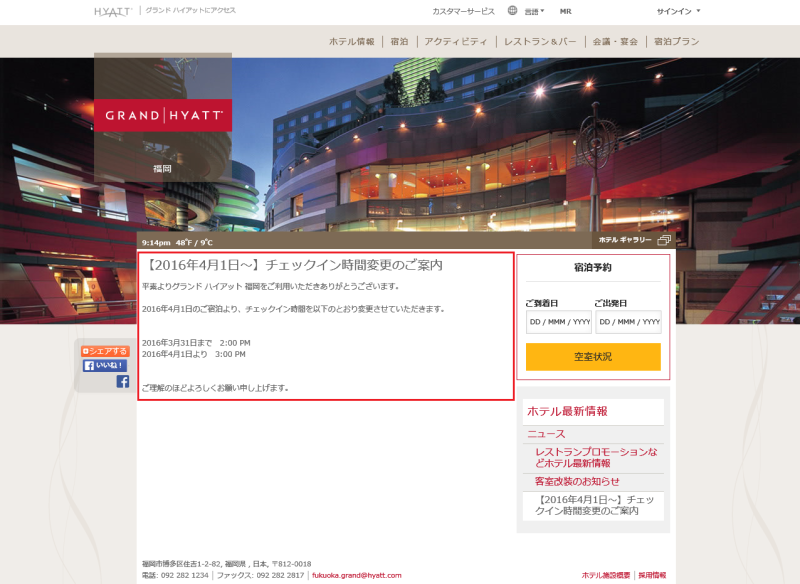Image resolution: width=800 pixels, height=584 pixels.
Task: Open the 宿泊 menu
Action: [399, 41]
